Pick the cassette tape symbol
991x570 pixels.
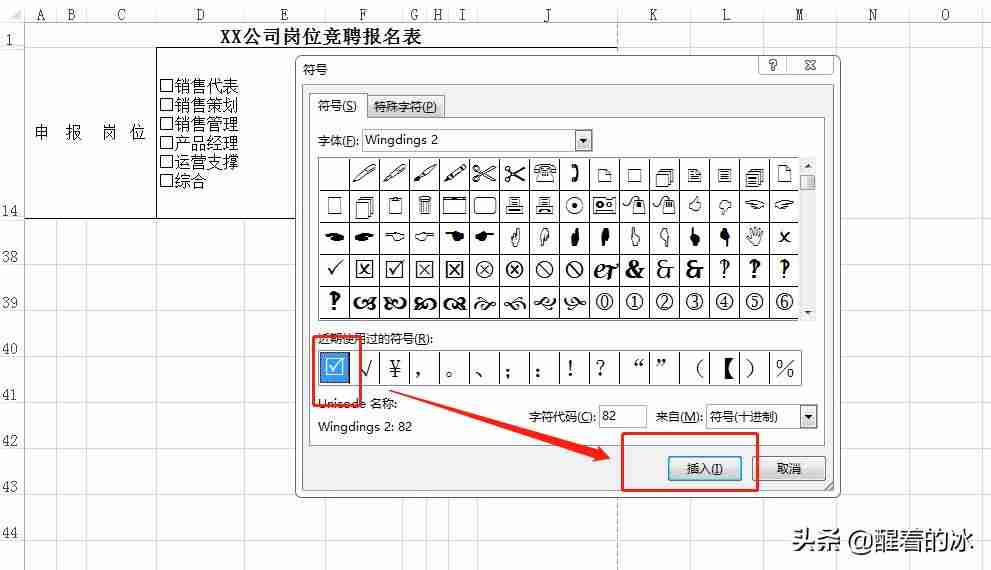(x=604, y=205)
